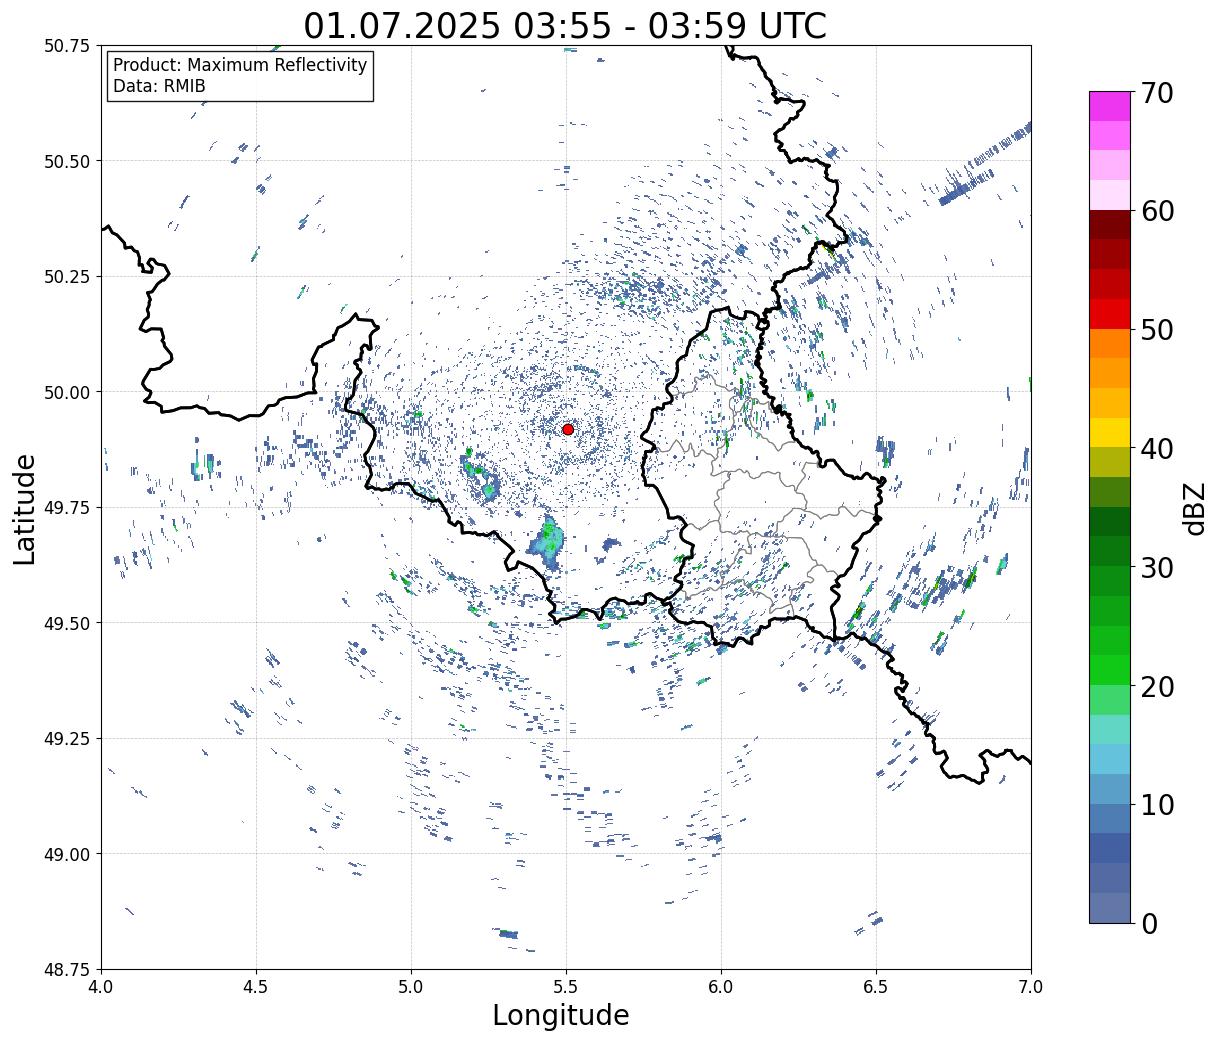Click the colorbar tick label 10
Image resolution: width=1219 pixels, height=1040 pixels.
(1156, 804)
